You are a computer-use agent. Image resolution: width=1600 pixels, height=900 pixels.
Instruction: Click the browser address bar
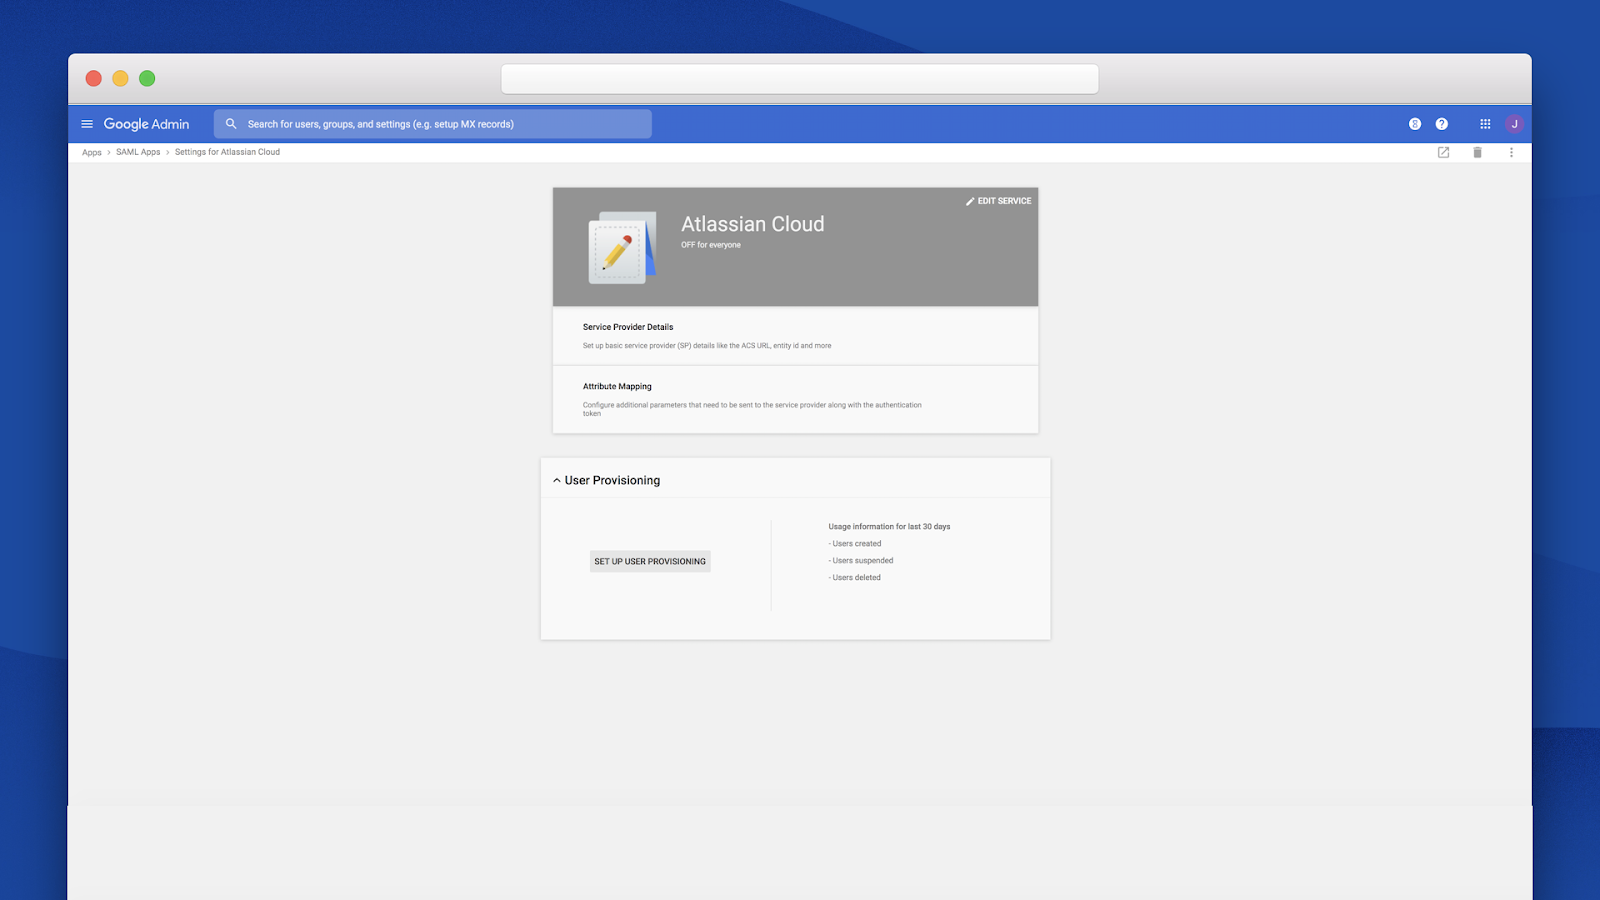click(800, 79)
